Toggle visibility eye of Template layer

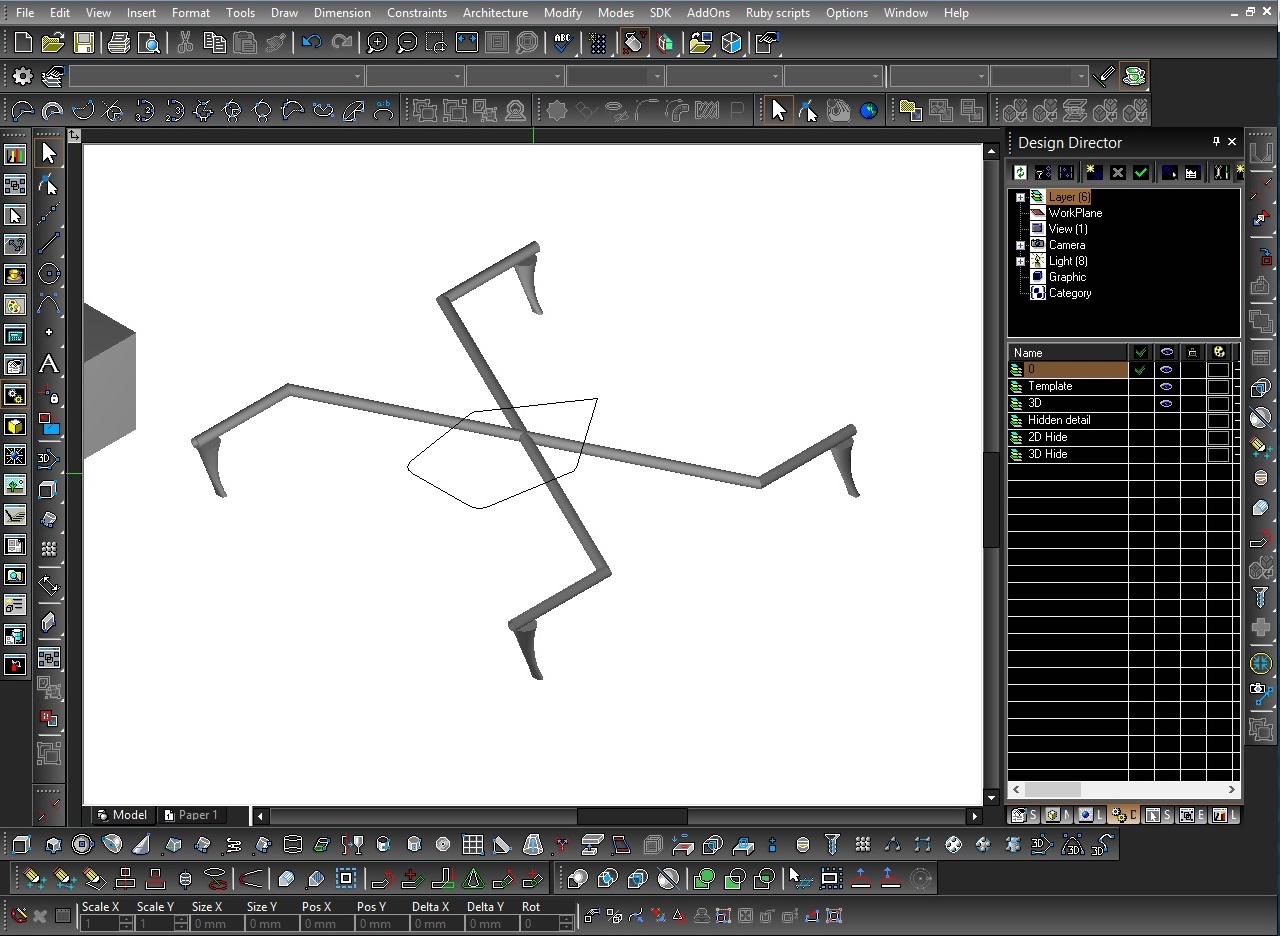click(1166, 386)
